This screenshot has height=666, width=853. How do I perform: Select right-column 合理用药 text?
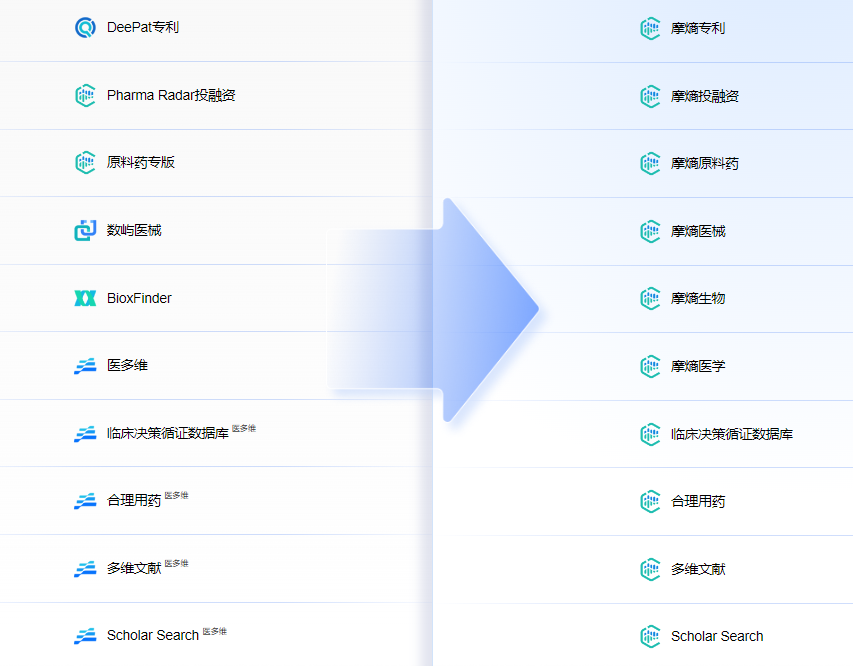tap(698, 502)
